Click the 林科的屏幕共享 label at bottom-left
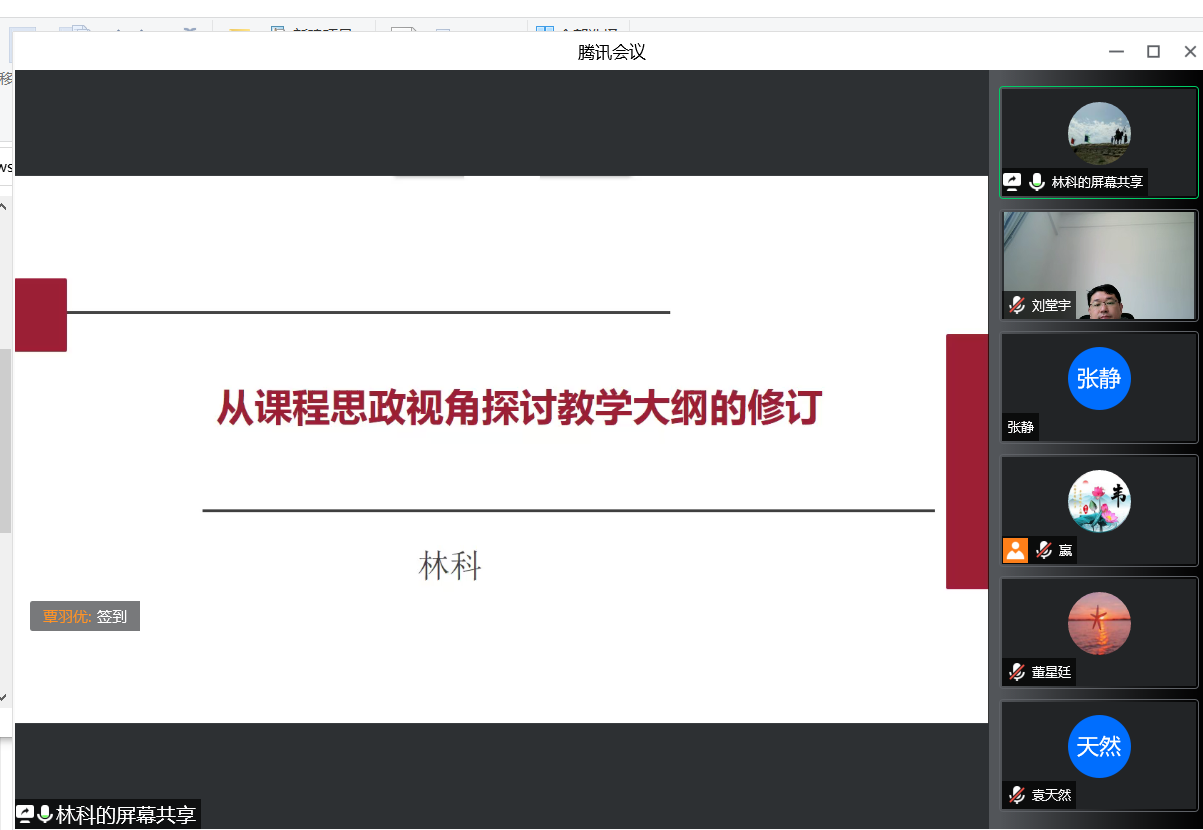 click(125, 814)
